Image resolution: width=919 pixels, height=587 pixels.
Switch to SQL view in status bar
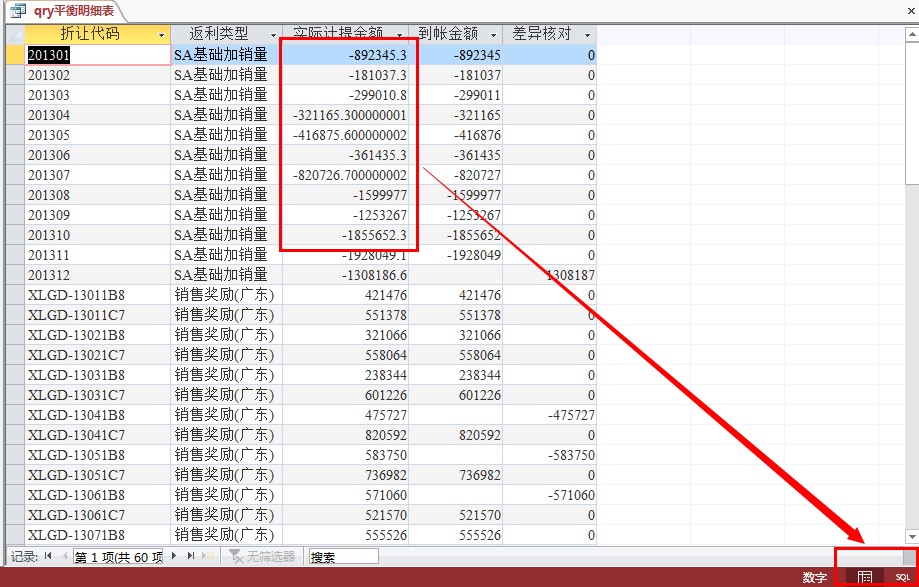coord(902,577)
